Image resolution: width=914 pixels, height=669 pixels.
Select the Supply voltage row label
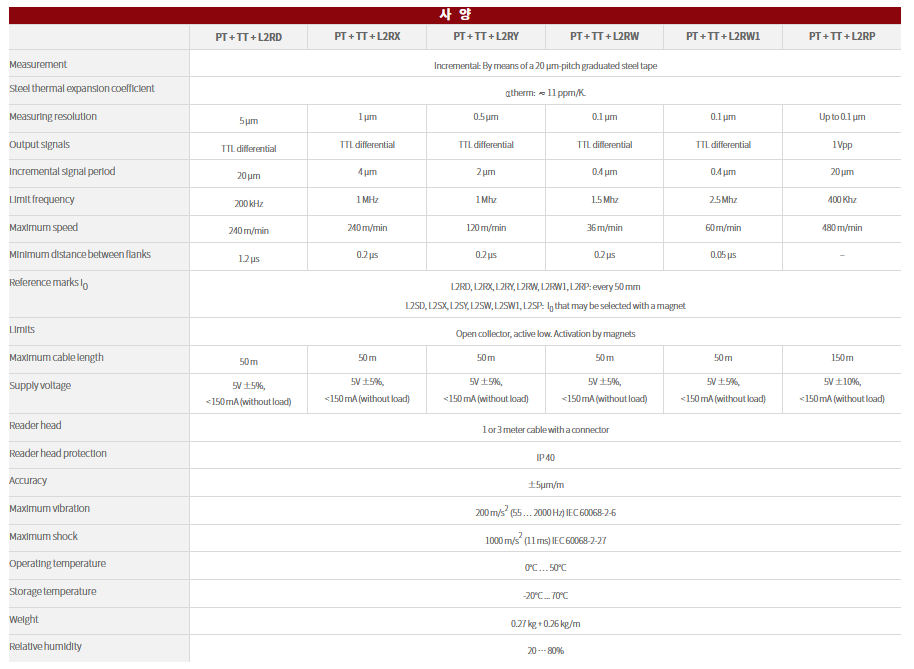click(x=40, y=386)
